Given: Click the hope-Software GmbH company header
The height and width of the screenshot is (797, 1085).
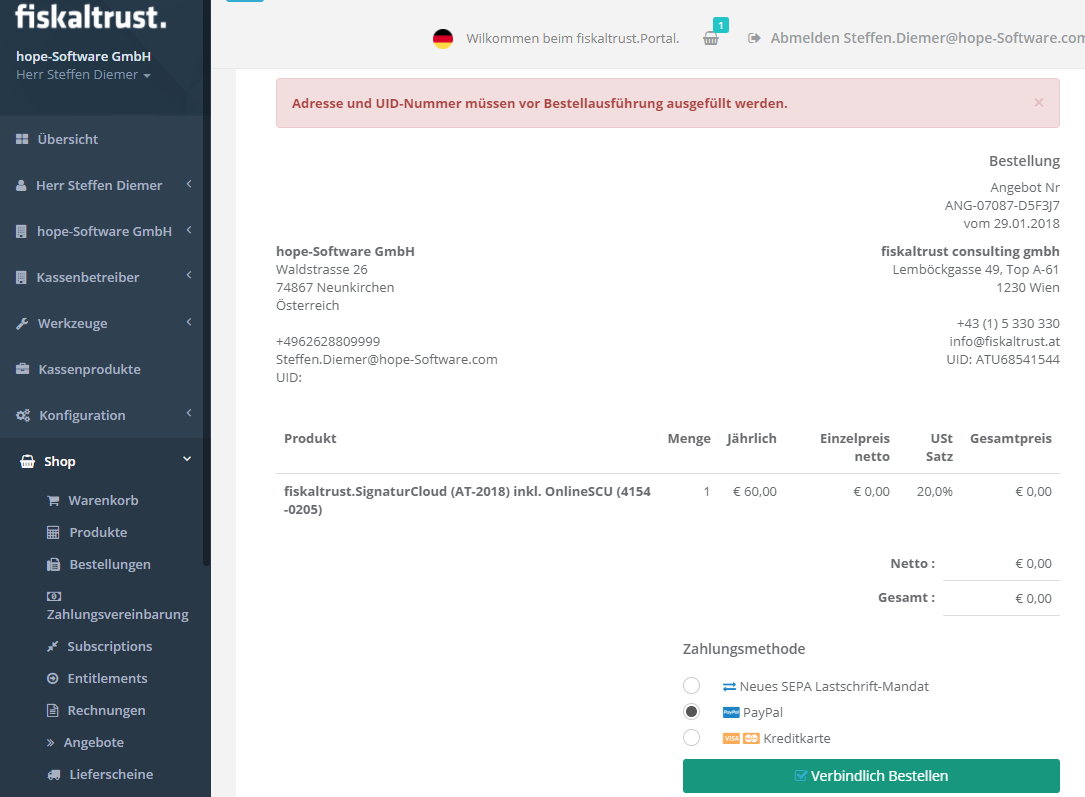Looking at the screenshot, I should 83,57.
